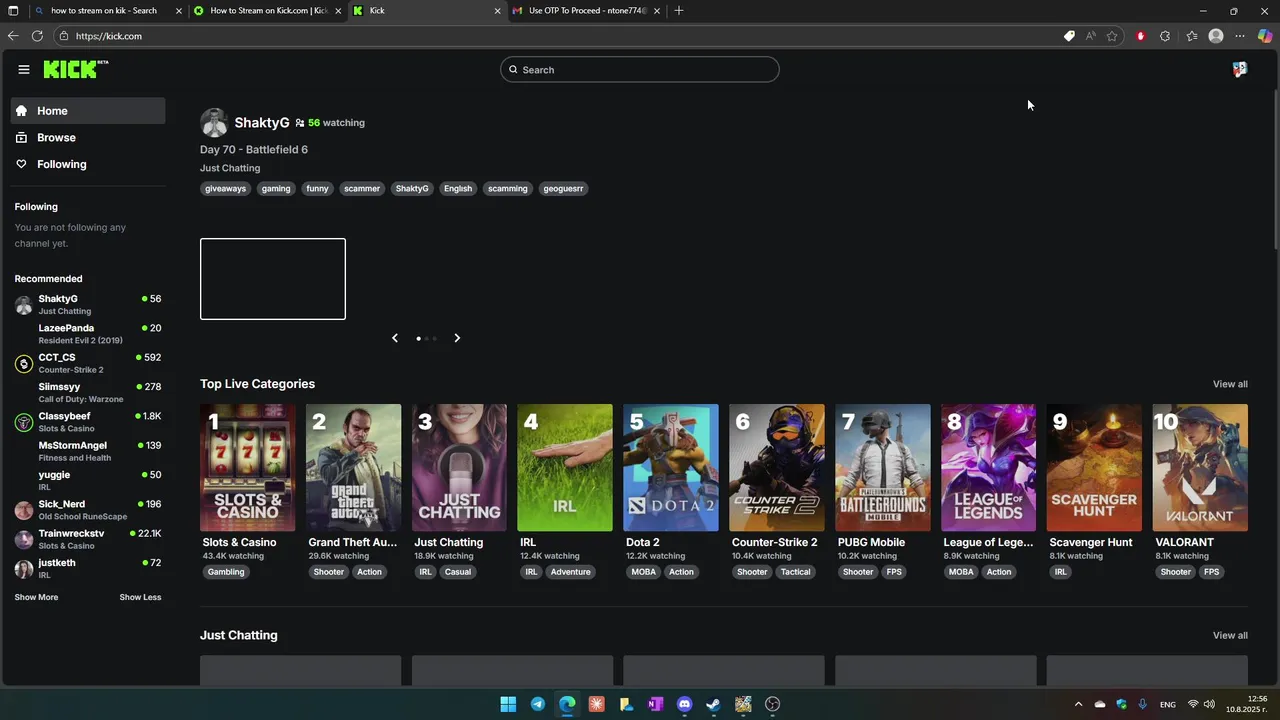
Task: Go back to previous page
Action: point(13,36)
